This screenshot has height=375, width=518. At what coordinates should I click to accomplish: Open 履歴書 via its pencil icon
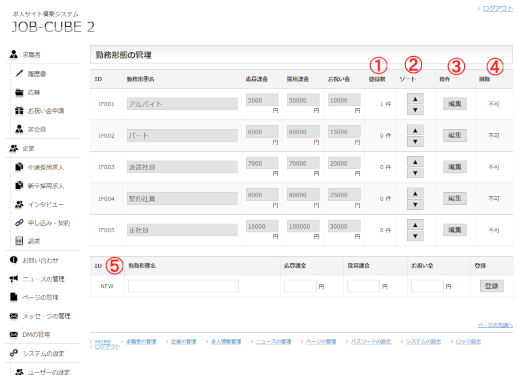pyautogui.click(x=19, y=73)
